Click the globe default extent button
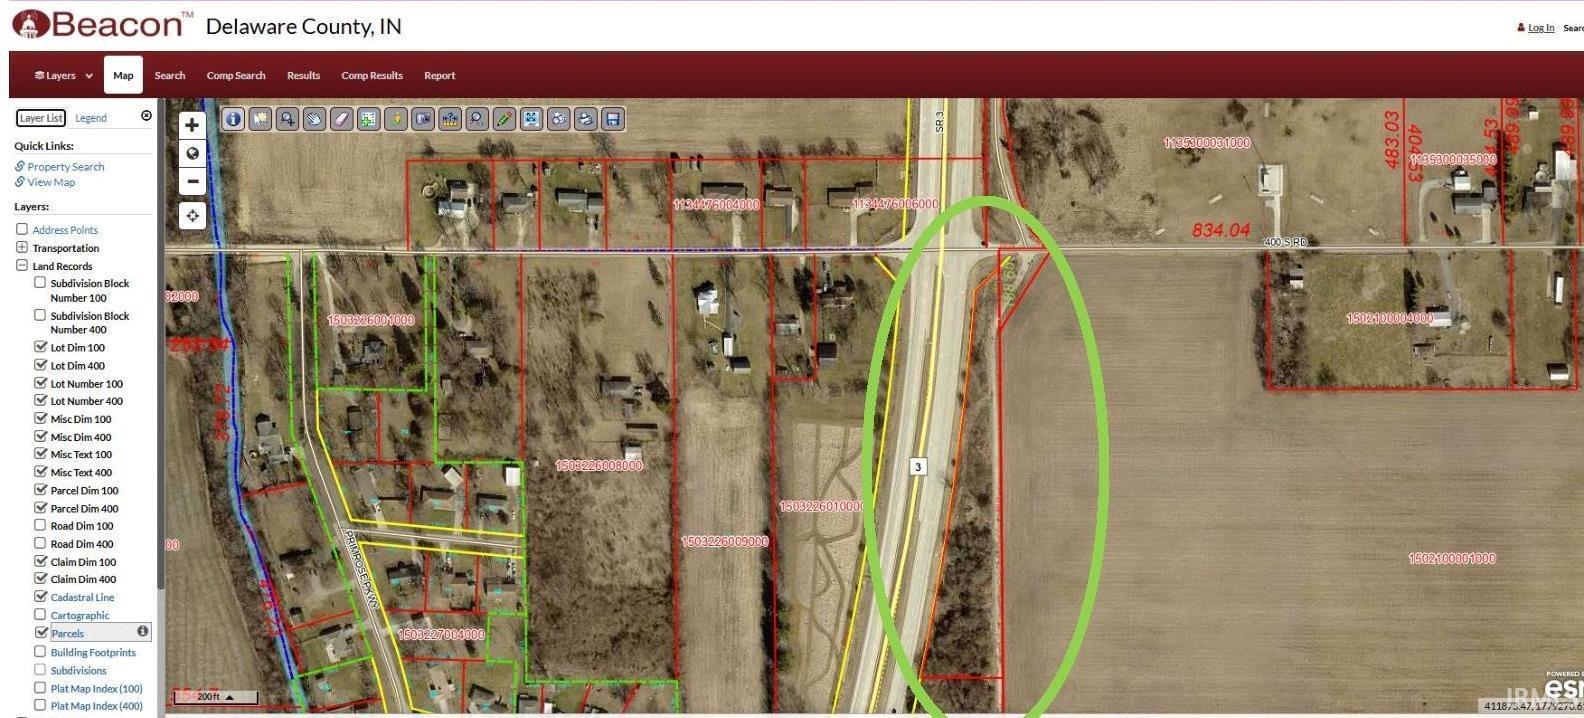 click(192, 153)
